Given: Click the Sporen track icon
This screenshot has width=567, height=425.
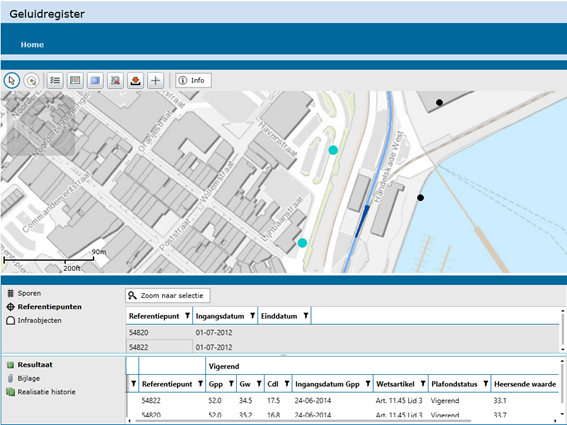Looking at the screenshot, I should [x=11, y=293].
